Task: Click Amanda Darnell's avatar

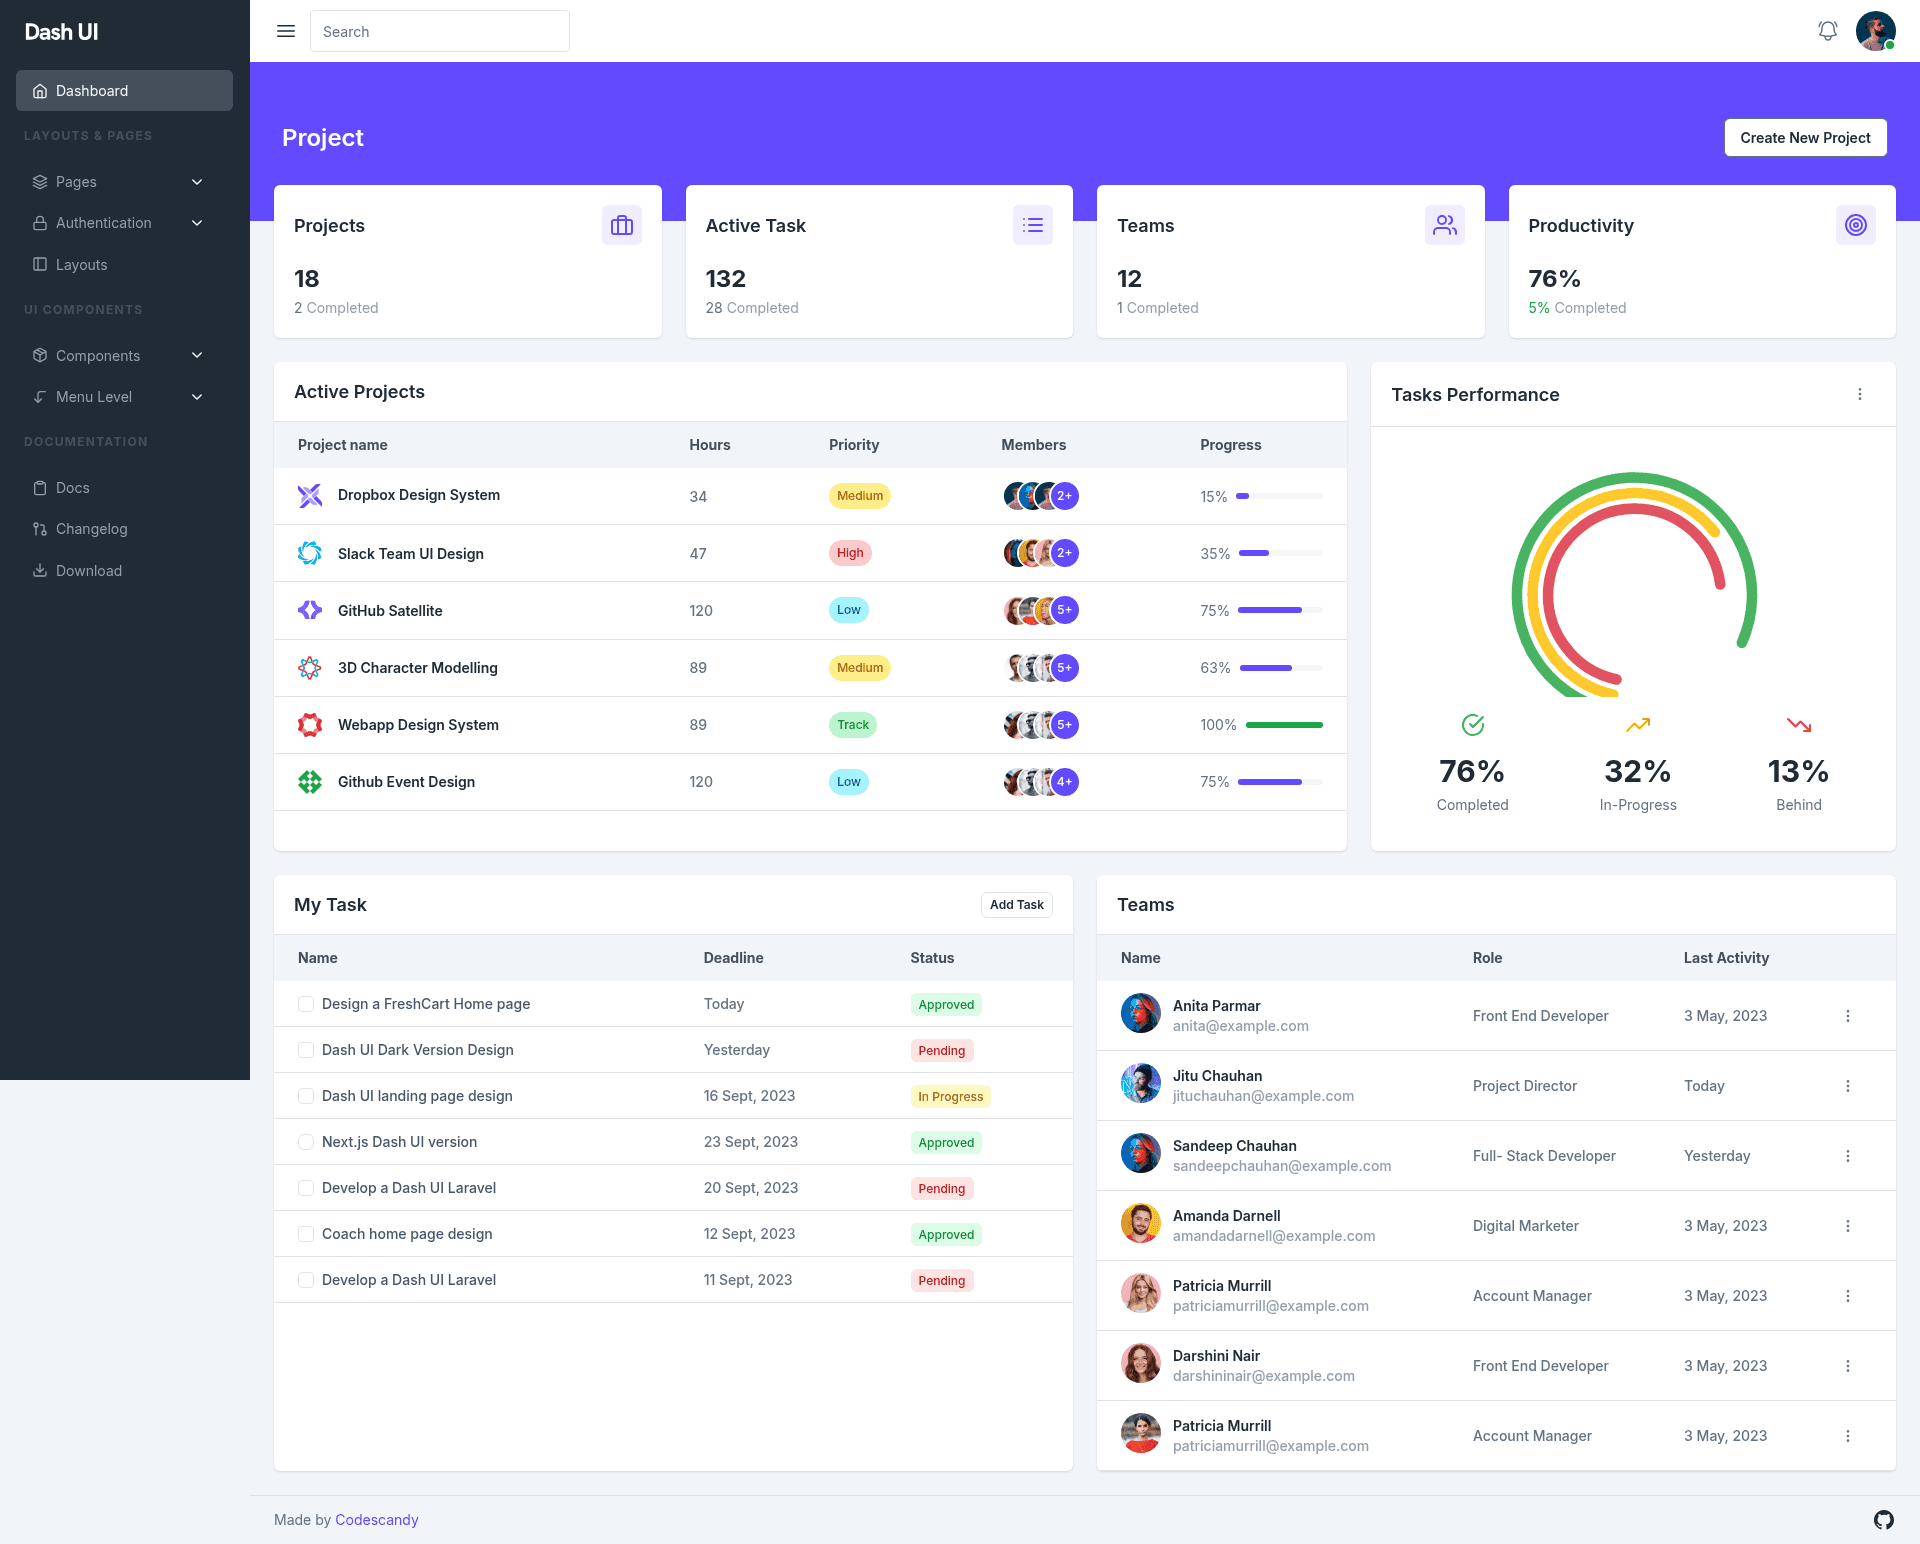Action: [x=1141, y=1224]
